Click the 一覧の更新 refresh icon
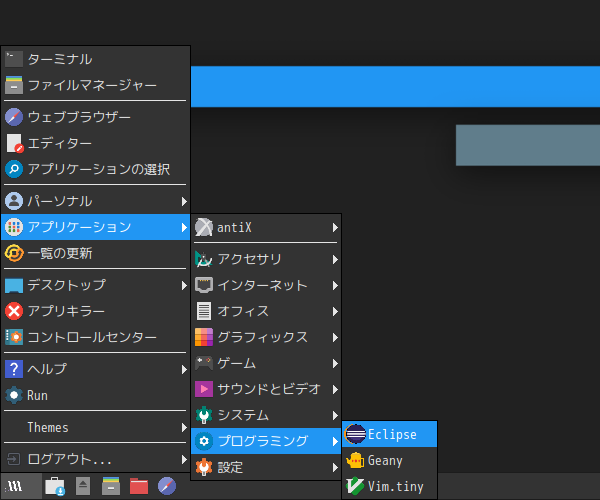The image size is (600, 500). (14, 253)
